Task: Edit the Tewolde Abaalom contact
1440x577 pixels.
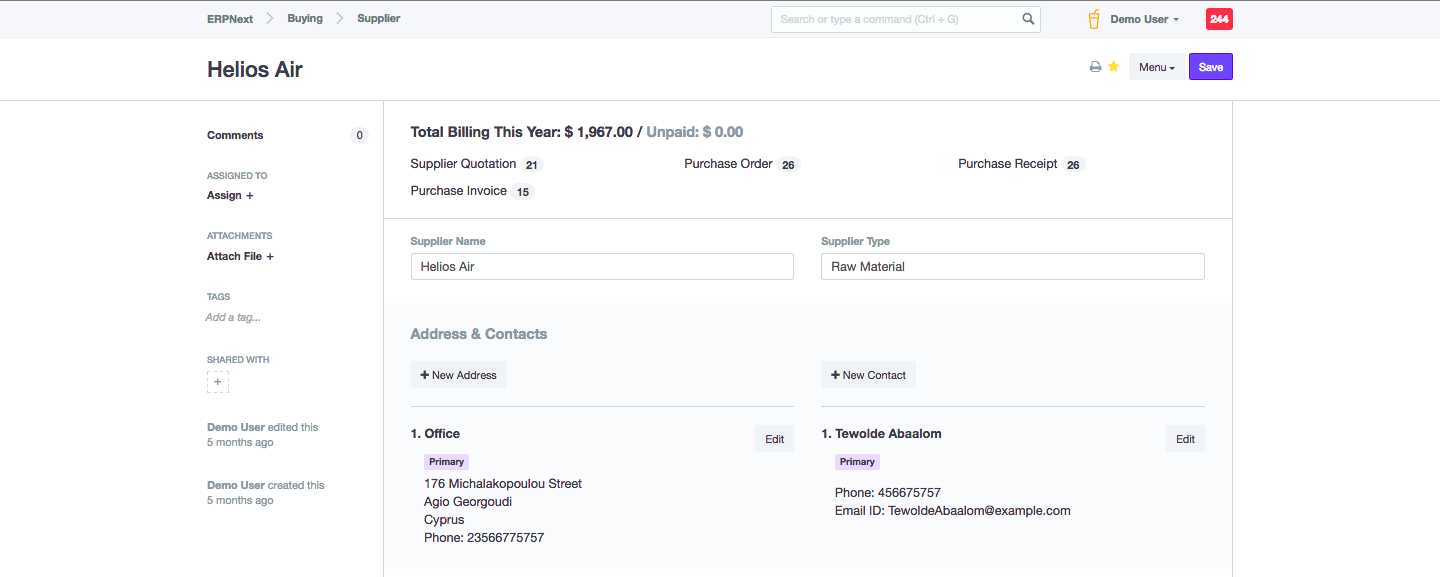Action: pos(1185,439)
